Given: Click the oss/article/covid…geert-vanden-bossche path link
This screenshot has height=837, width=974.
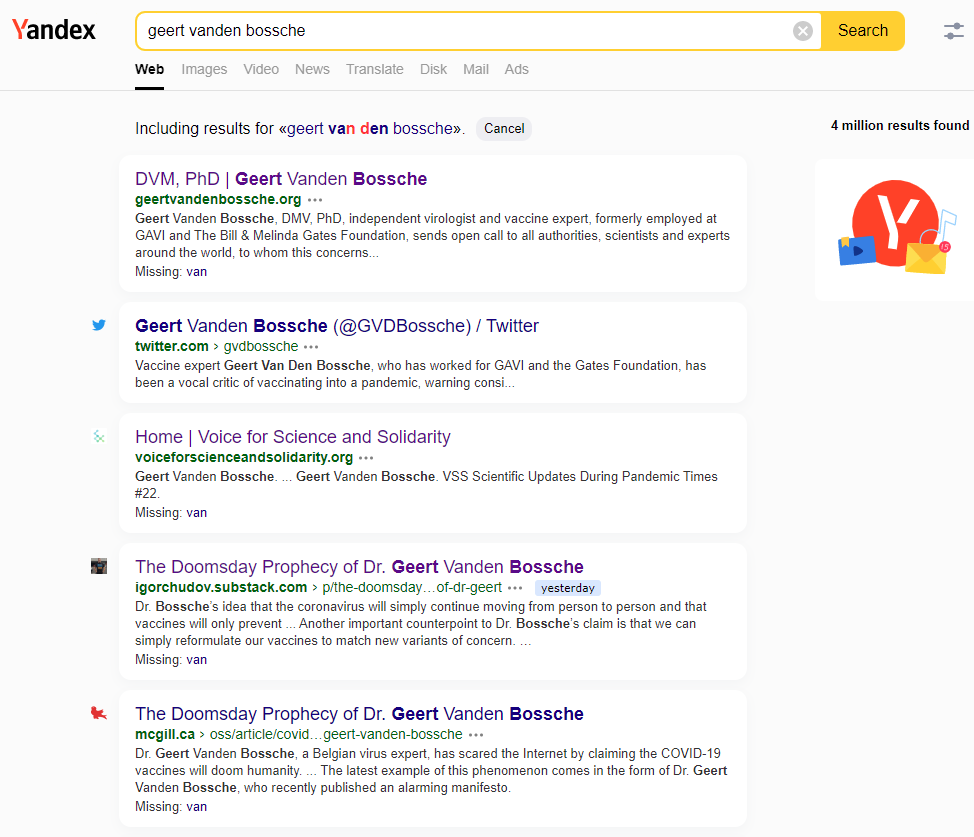Looking at the screenshot, I should pos(336,734).
